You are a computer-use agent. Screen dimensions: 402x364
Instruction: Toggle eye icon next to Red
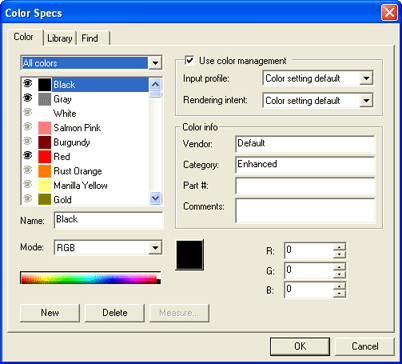click(x=28, y=155)
